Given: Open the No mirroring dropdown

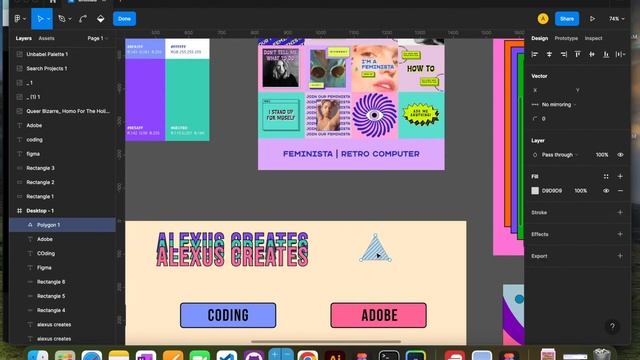Looking at the screenshot, I should pyautogui.click(x=554, y=104).
